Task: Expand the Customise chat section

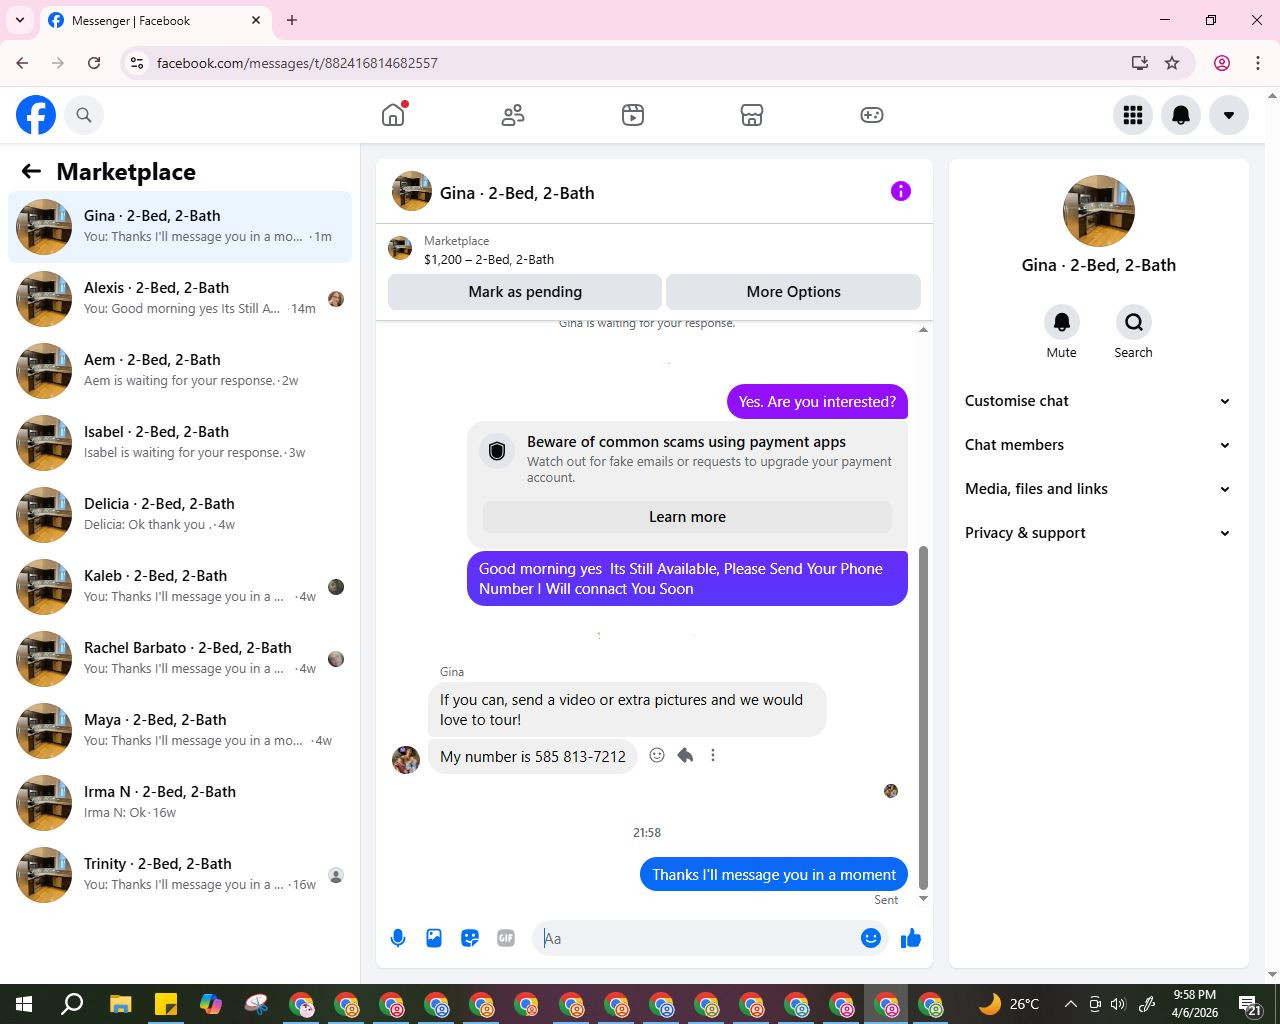Action: coord(1098,401)
